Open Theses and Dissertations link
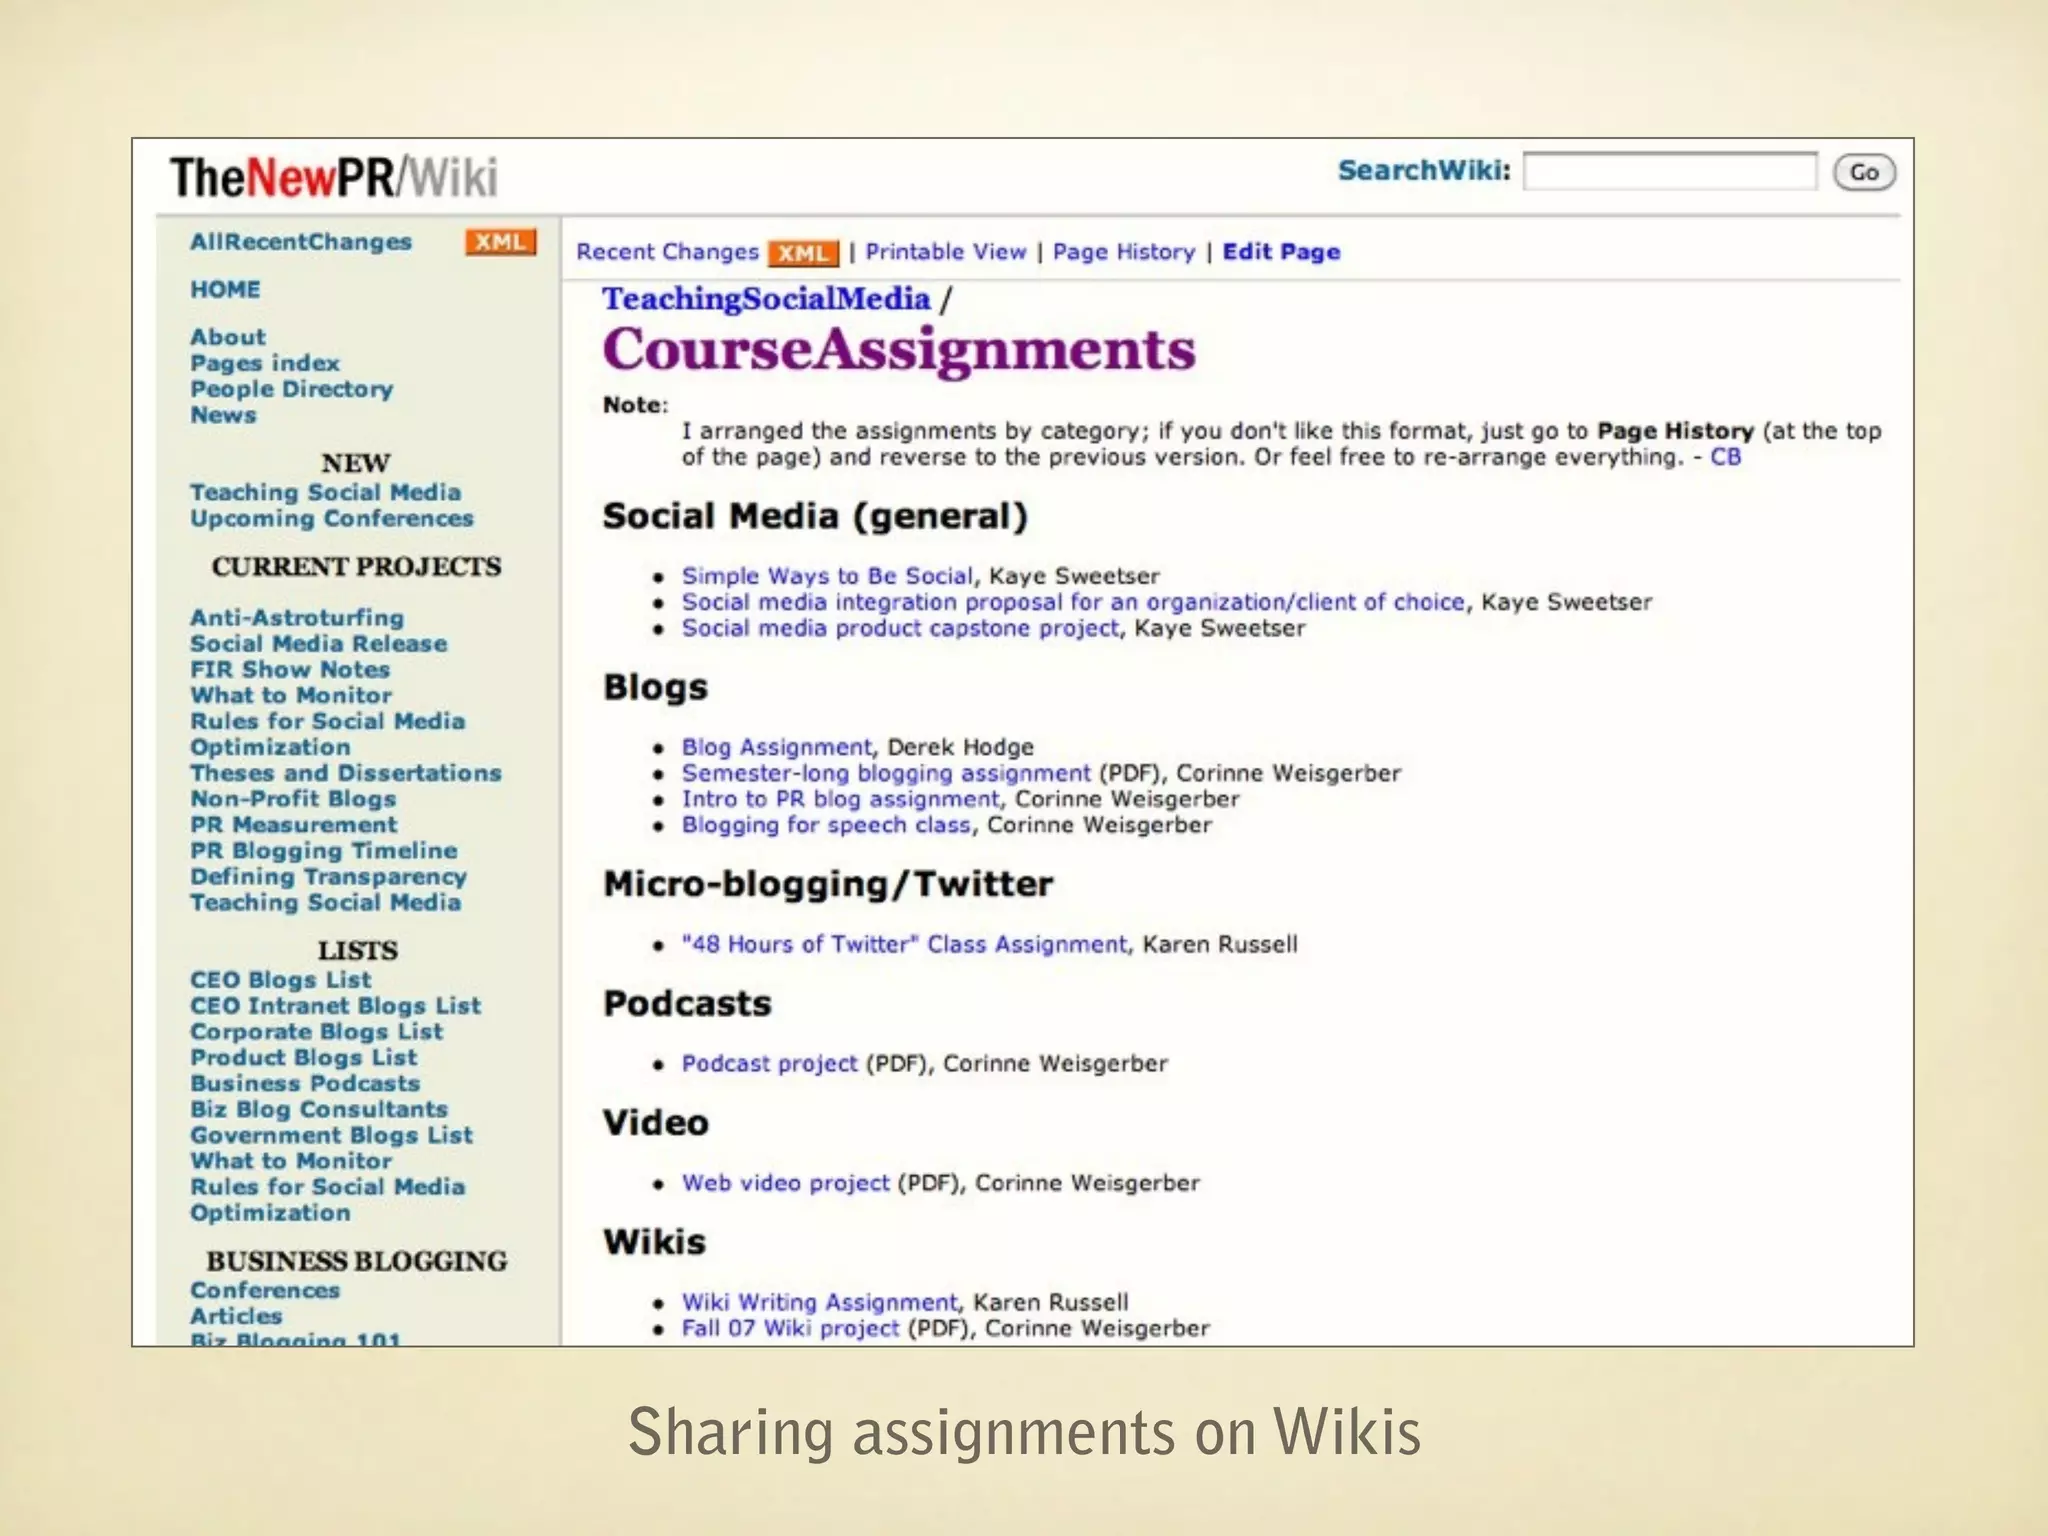Screen dimensions: 2048x1536 point(345,773)
